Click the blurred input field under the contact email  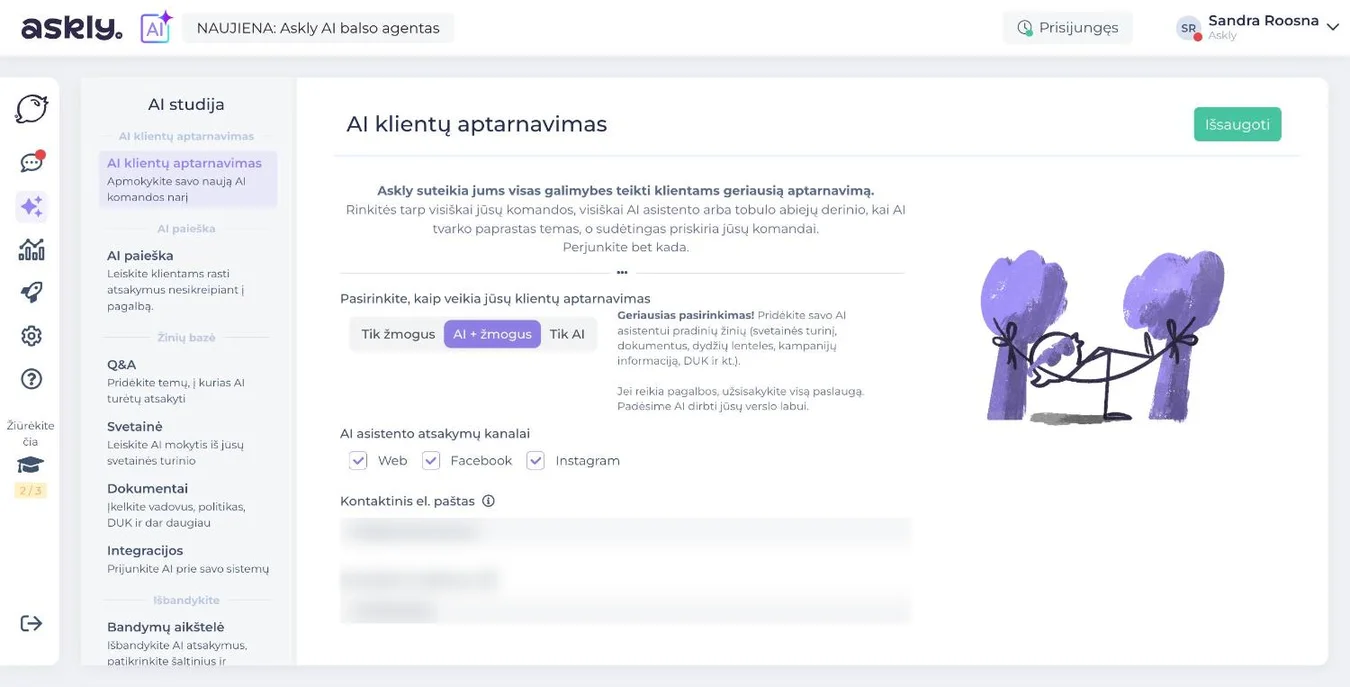pos(625,608)
